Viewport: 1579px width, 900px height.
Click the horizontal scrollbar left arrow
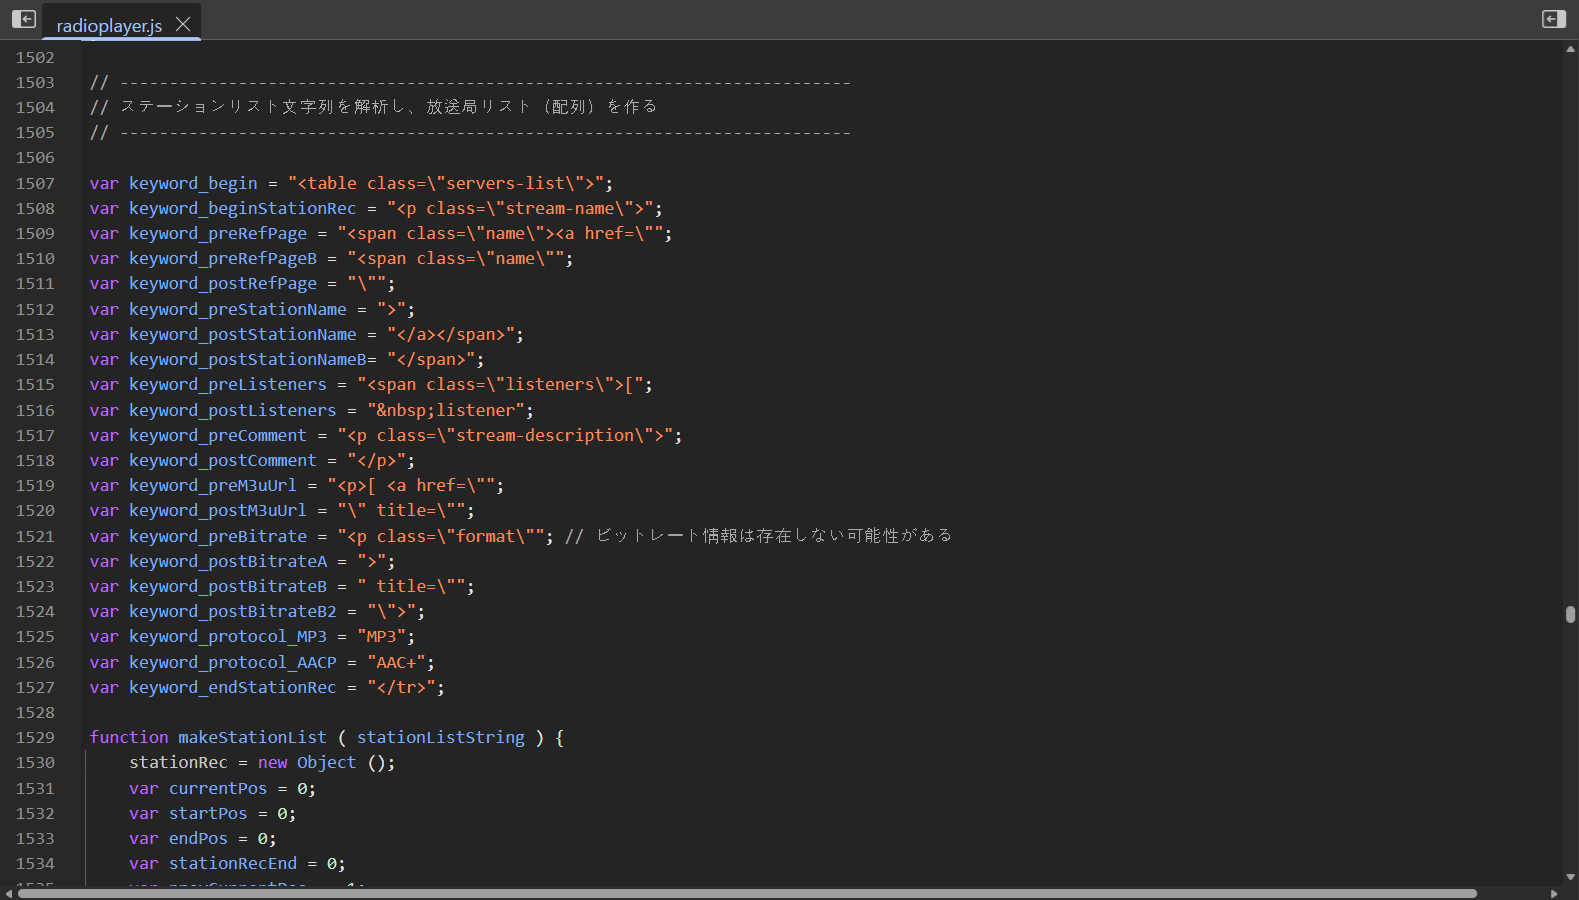(8, 893)
